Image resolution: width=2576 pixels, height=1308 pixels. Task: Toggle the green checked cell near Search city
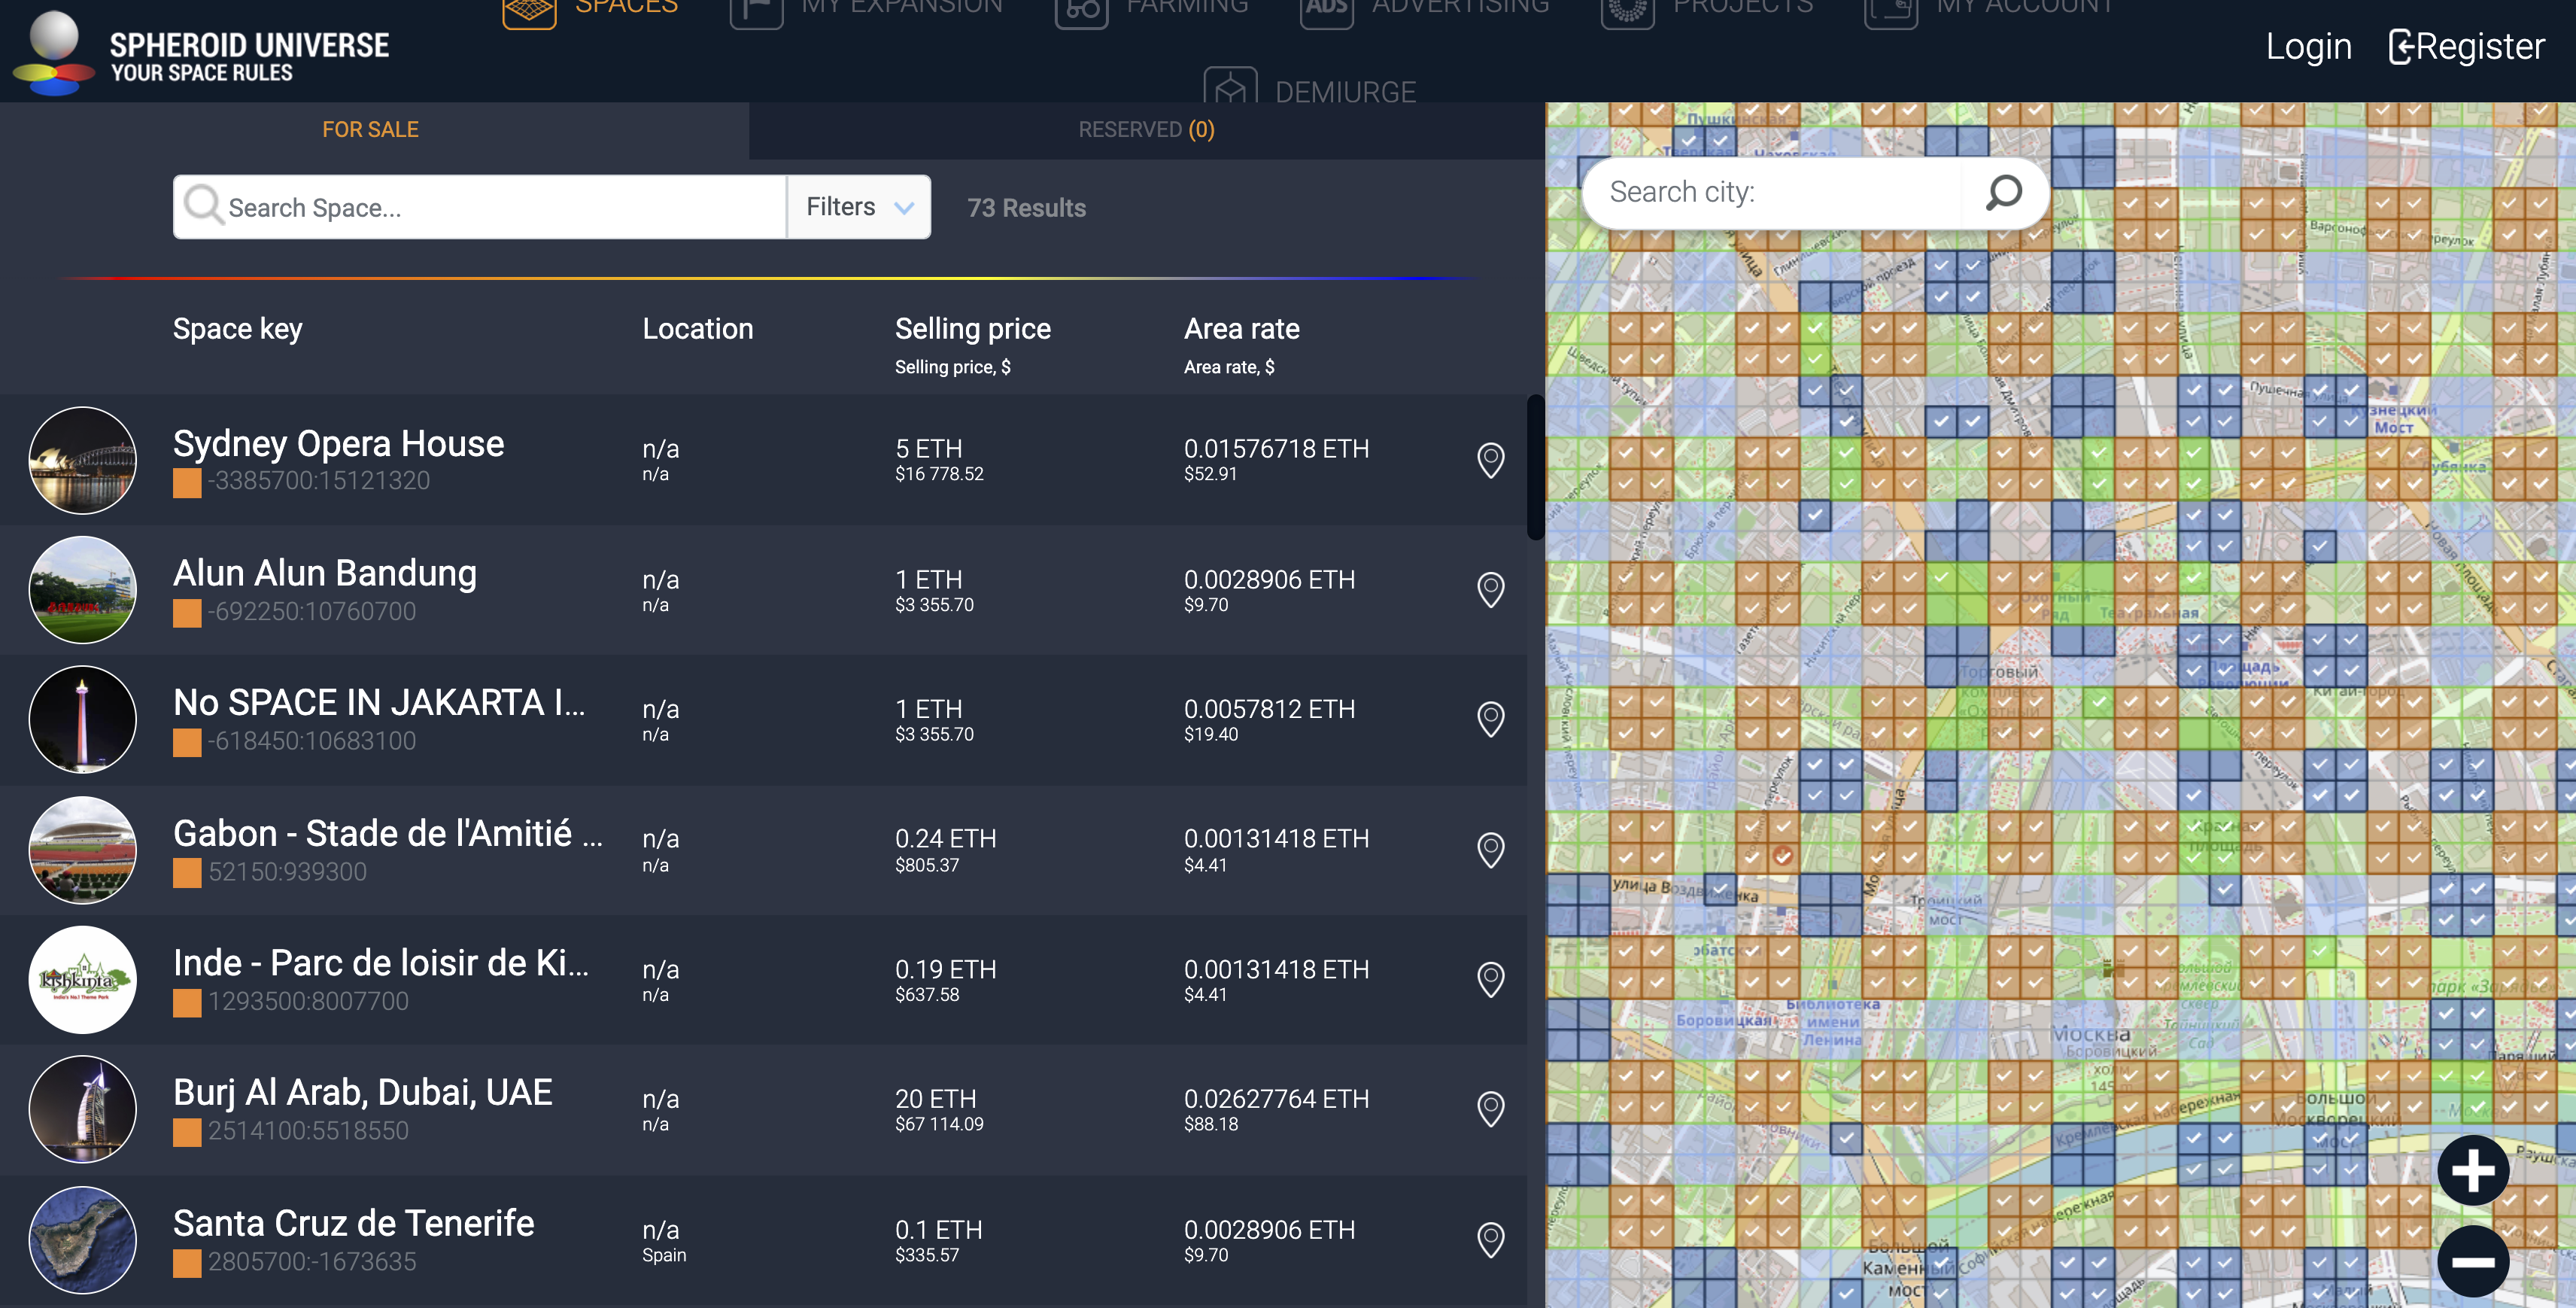pyautogui.click(x=1815, y=328)
